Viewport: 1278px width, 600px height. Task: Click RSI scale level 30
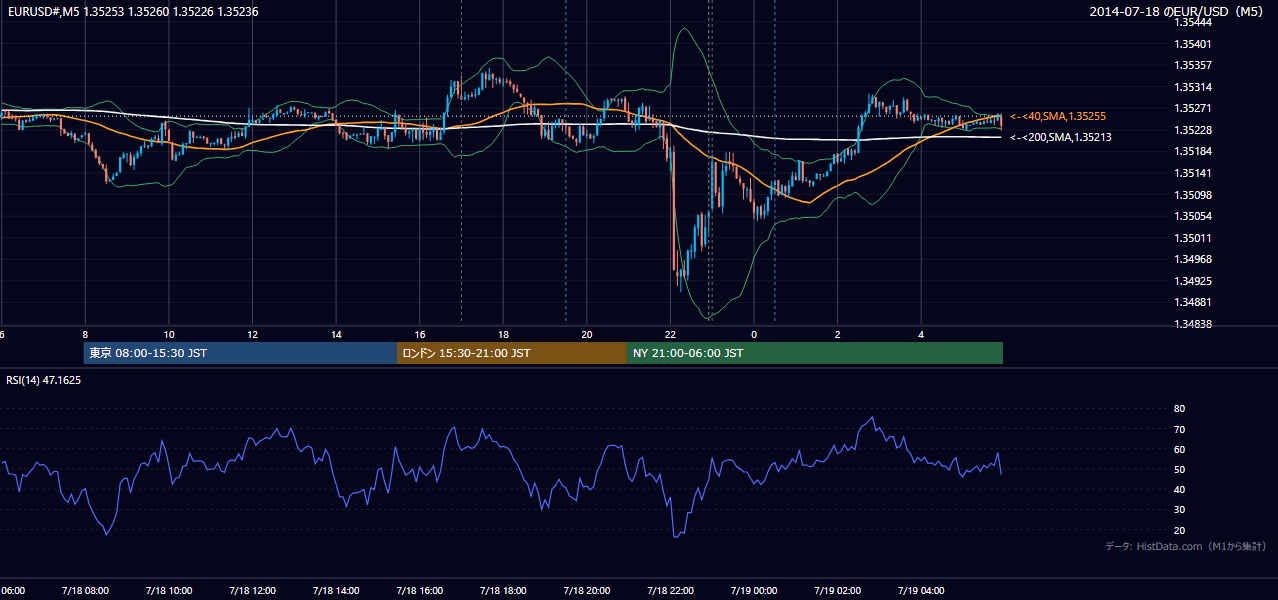coord(1180,509)
